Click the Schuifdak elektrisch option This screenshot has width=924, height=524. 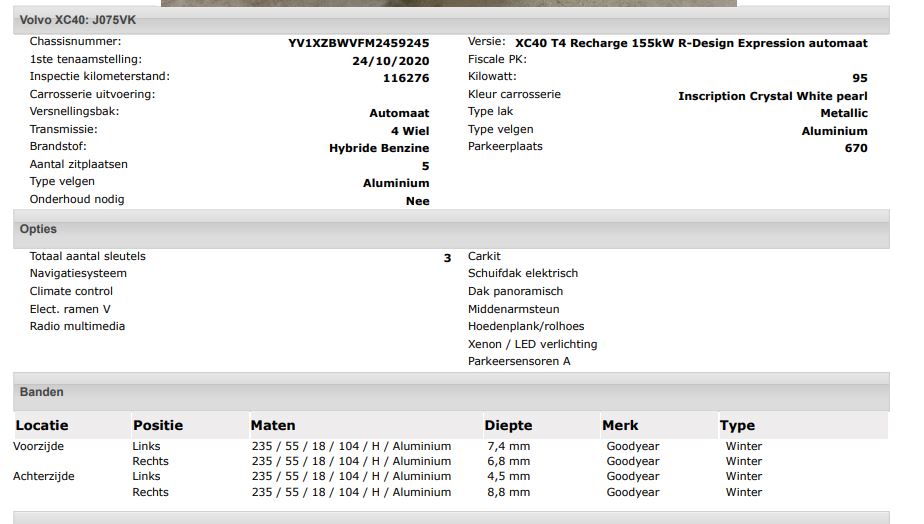[522, 273]
